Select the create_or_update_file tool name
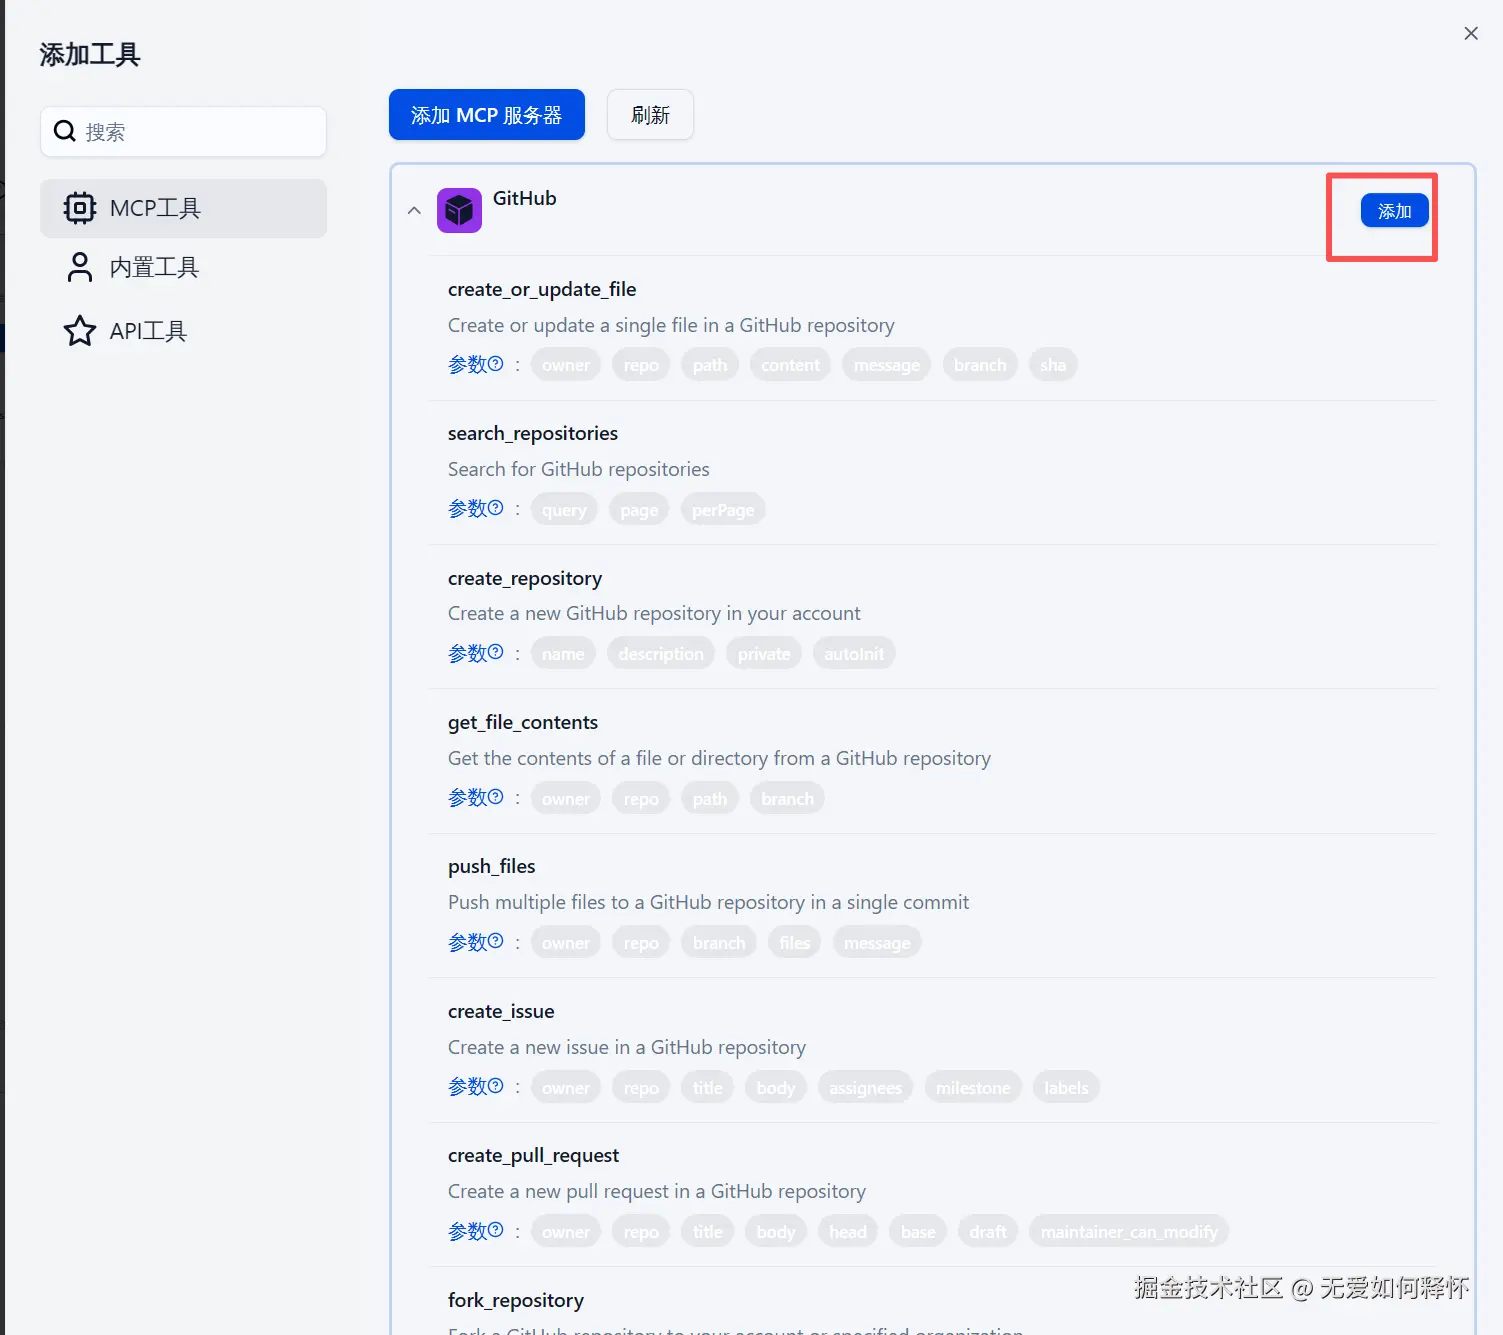This screenshot has height=1335, width=1503. pos(542,289)
